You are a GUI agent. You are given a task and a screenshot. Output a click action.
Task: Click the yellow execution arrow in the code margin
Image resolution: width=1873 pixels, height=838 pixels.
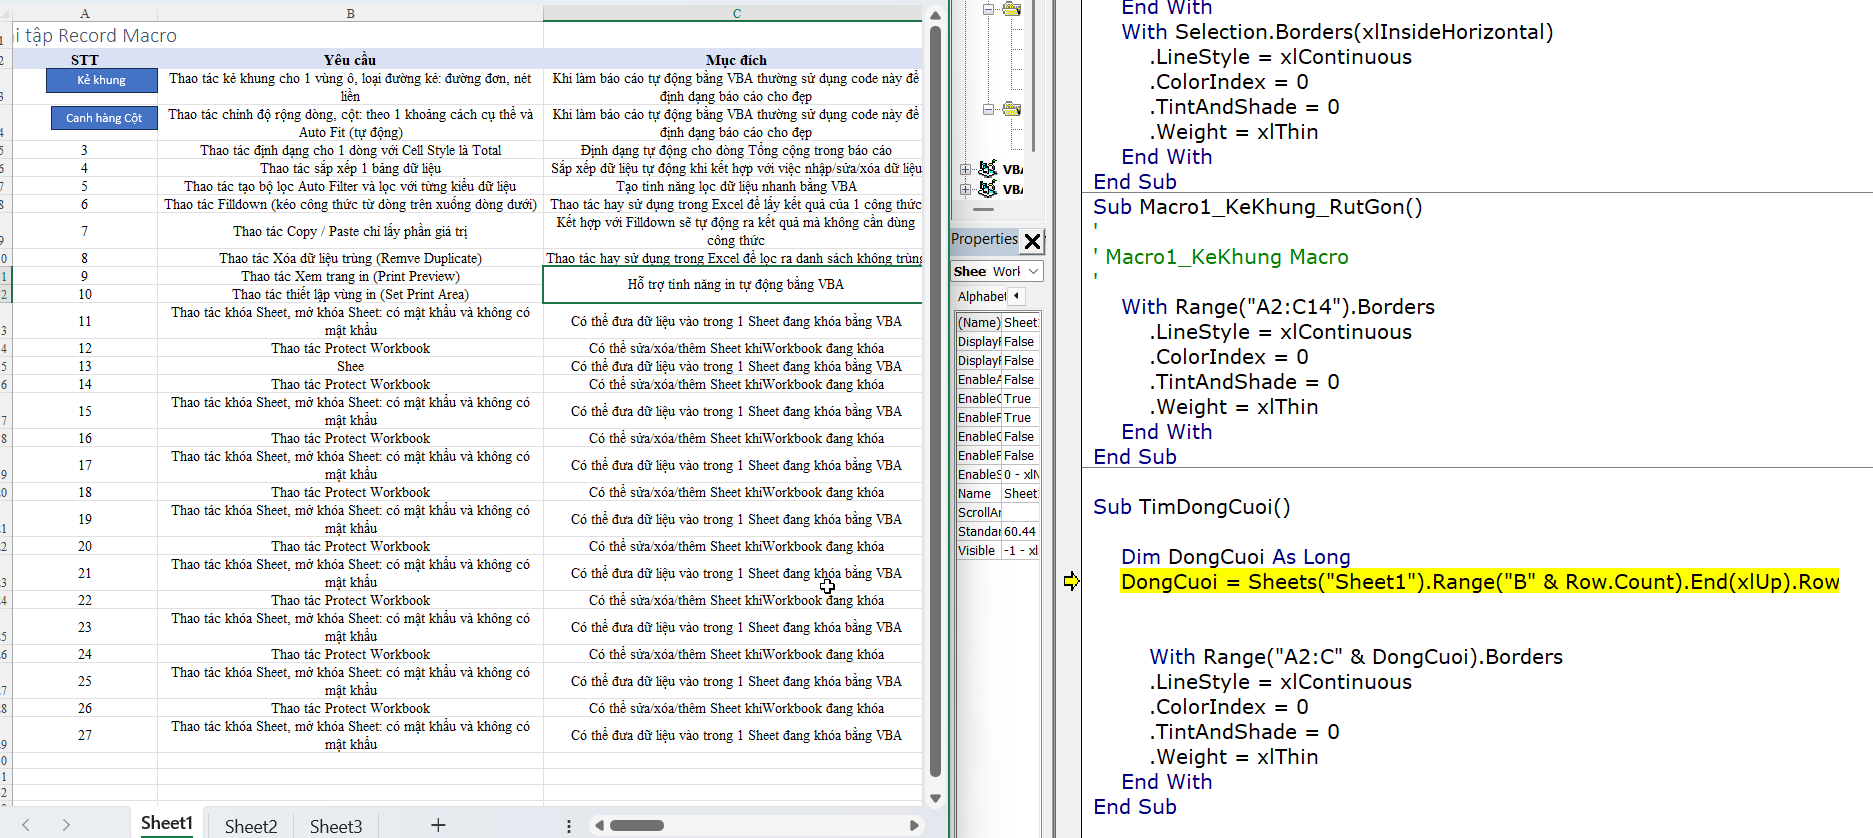[x=1071, y=582]
